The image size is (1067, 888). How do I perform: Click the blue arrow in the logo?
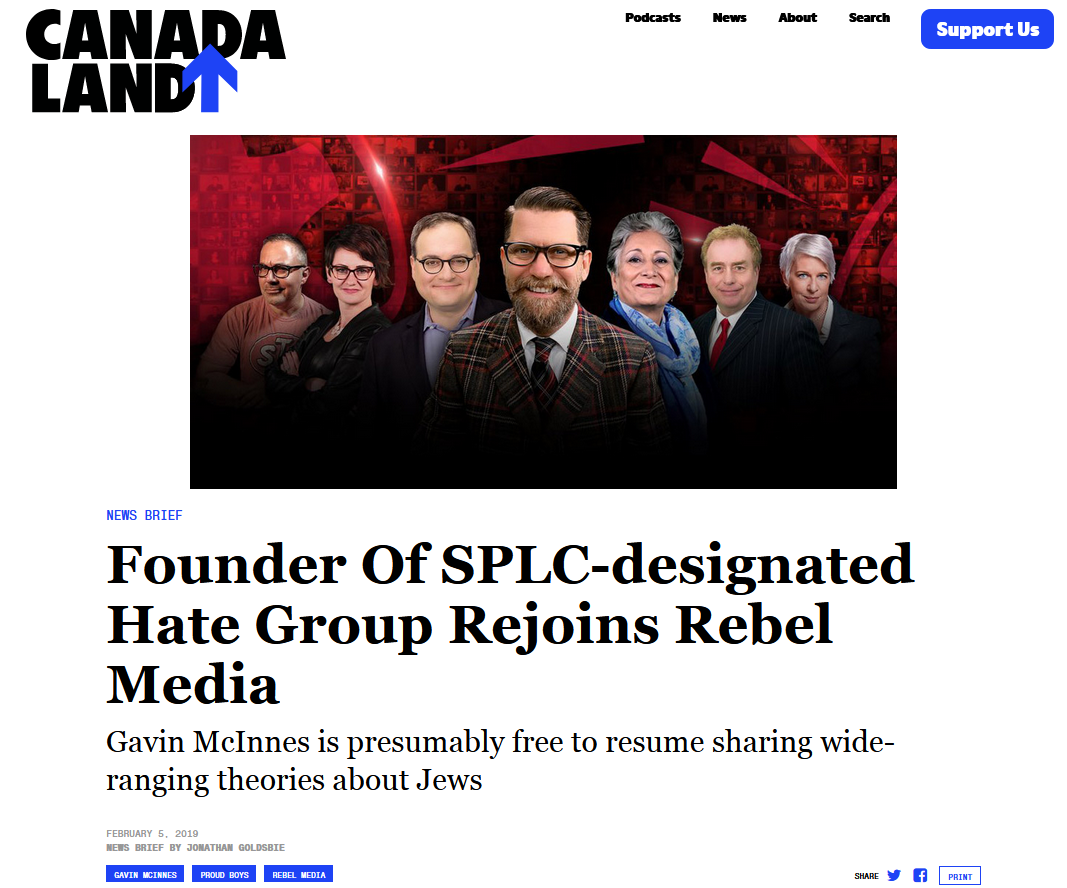tap(210, 79)
